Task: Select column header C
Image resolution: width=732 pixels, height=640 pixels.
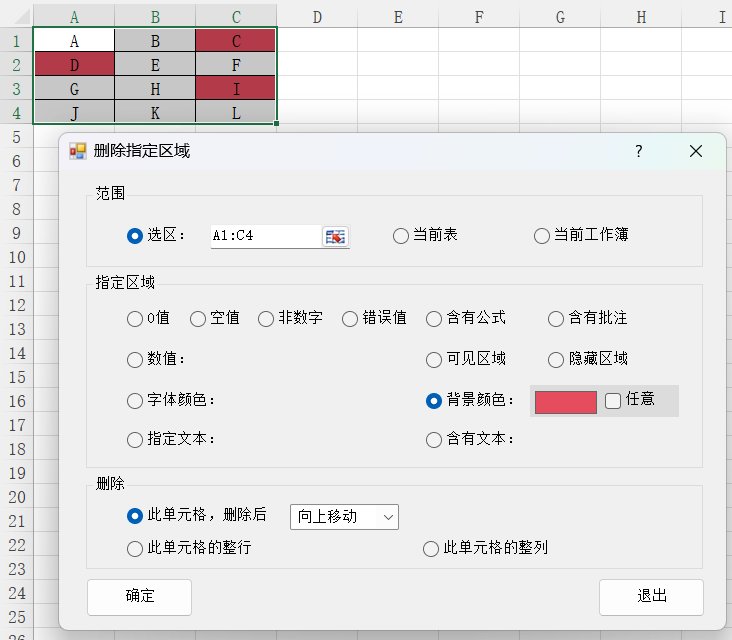Action: (236, 17)
